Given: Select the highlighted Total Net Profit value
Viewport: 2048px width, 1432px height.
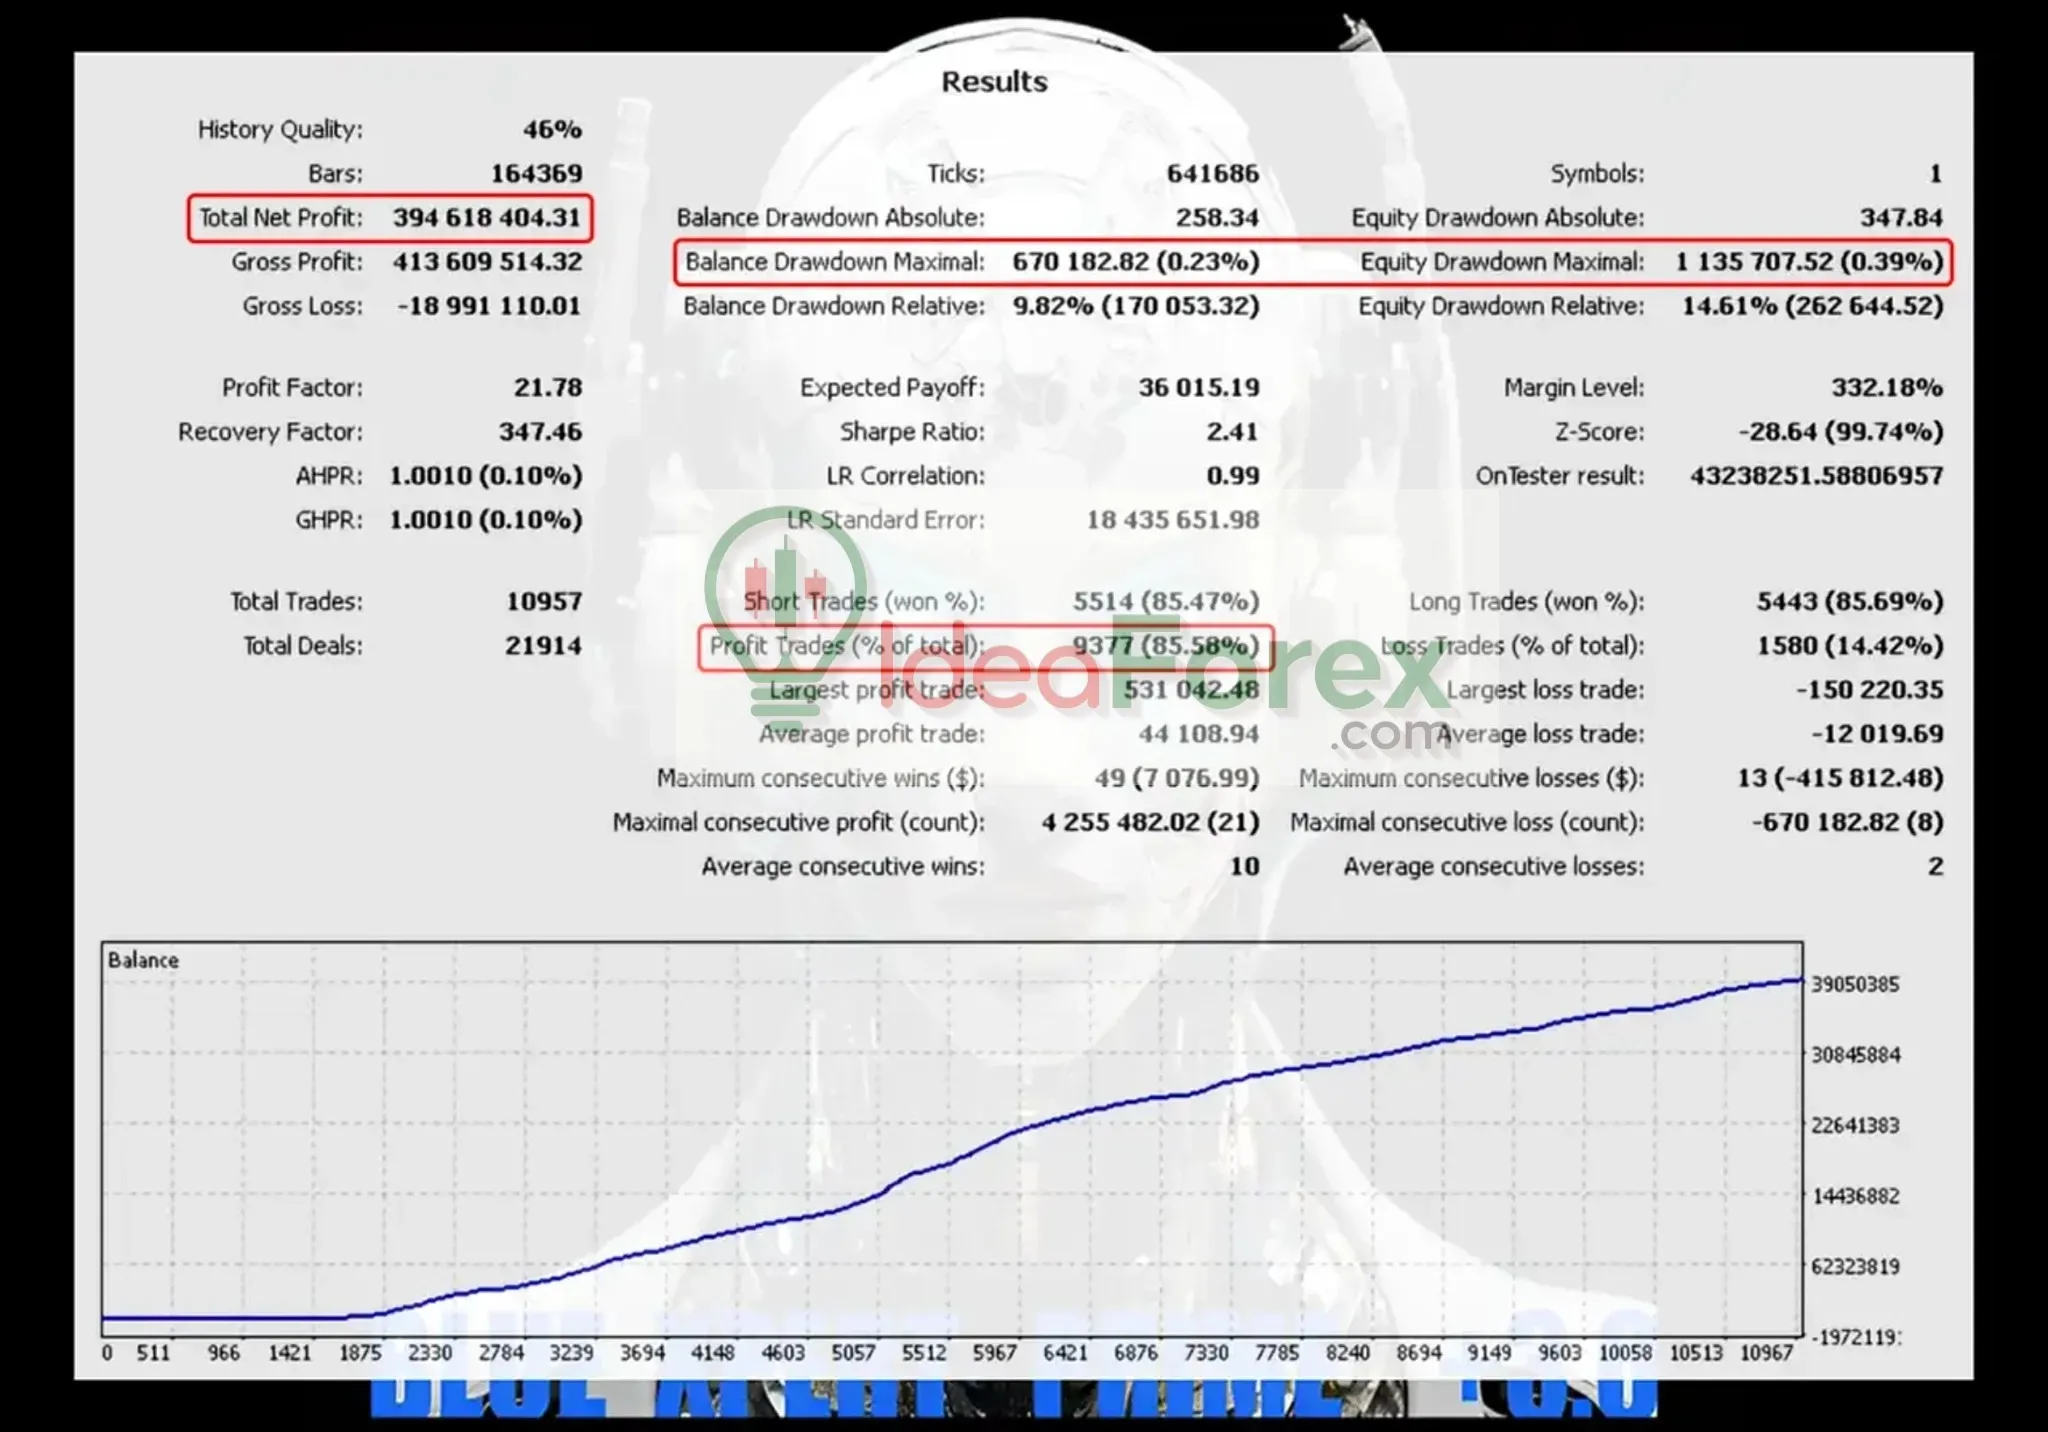Looking at the screenshot, I should pos(487,217).
